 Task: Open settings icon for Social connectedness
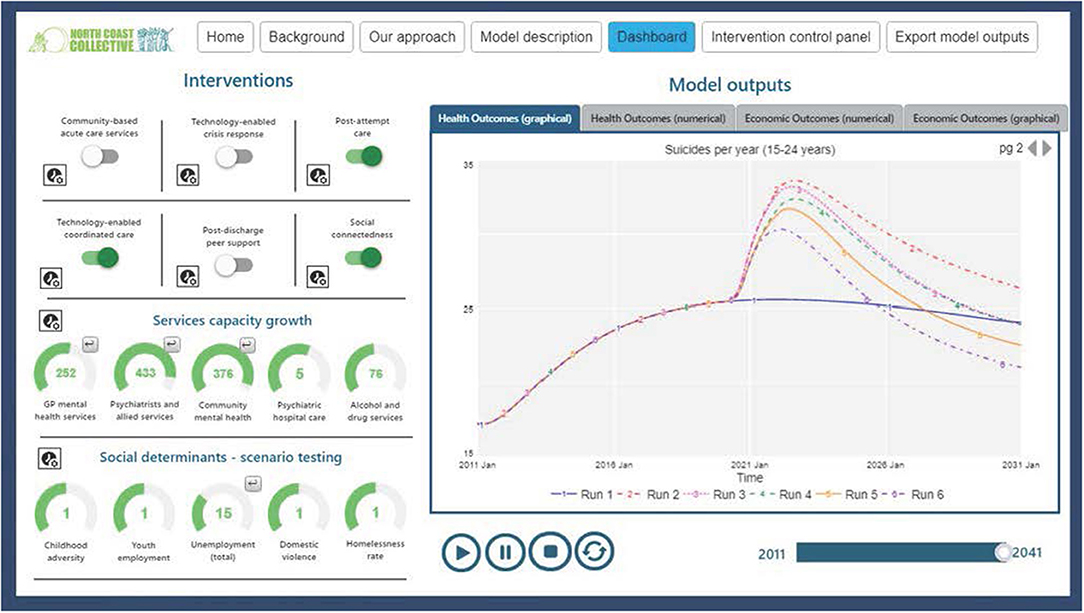[x=317, y=276]
